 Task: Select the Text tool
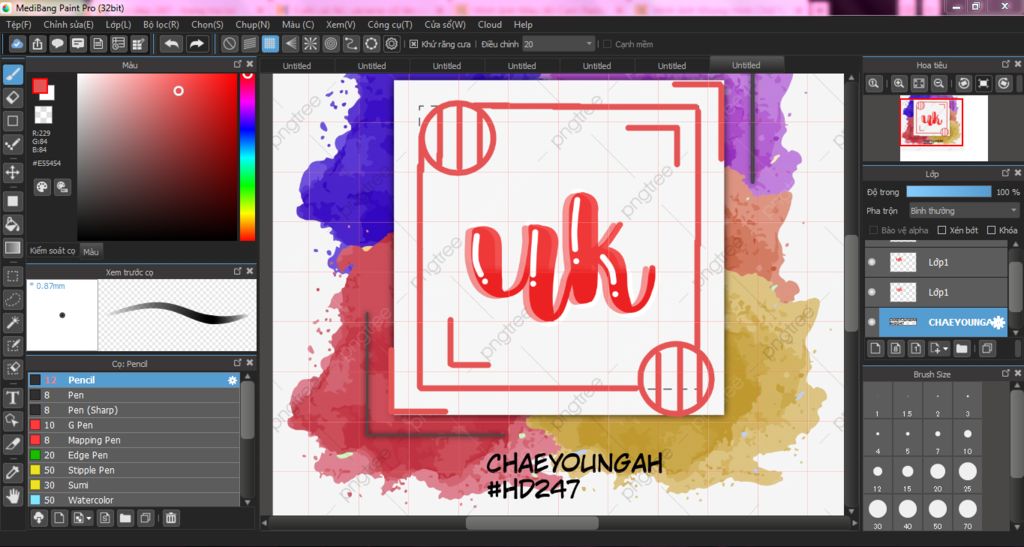[12, 398]
